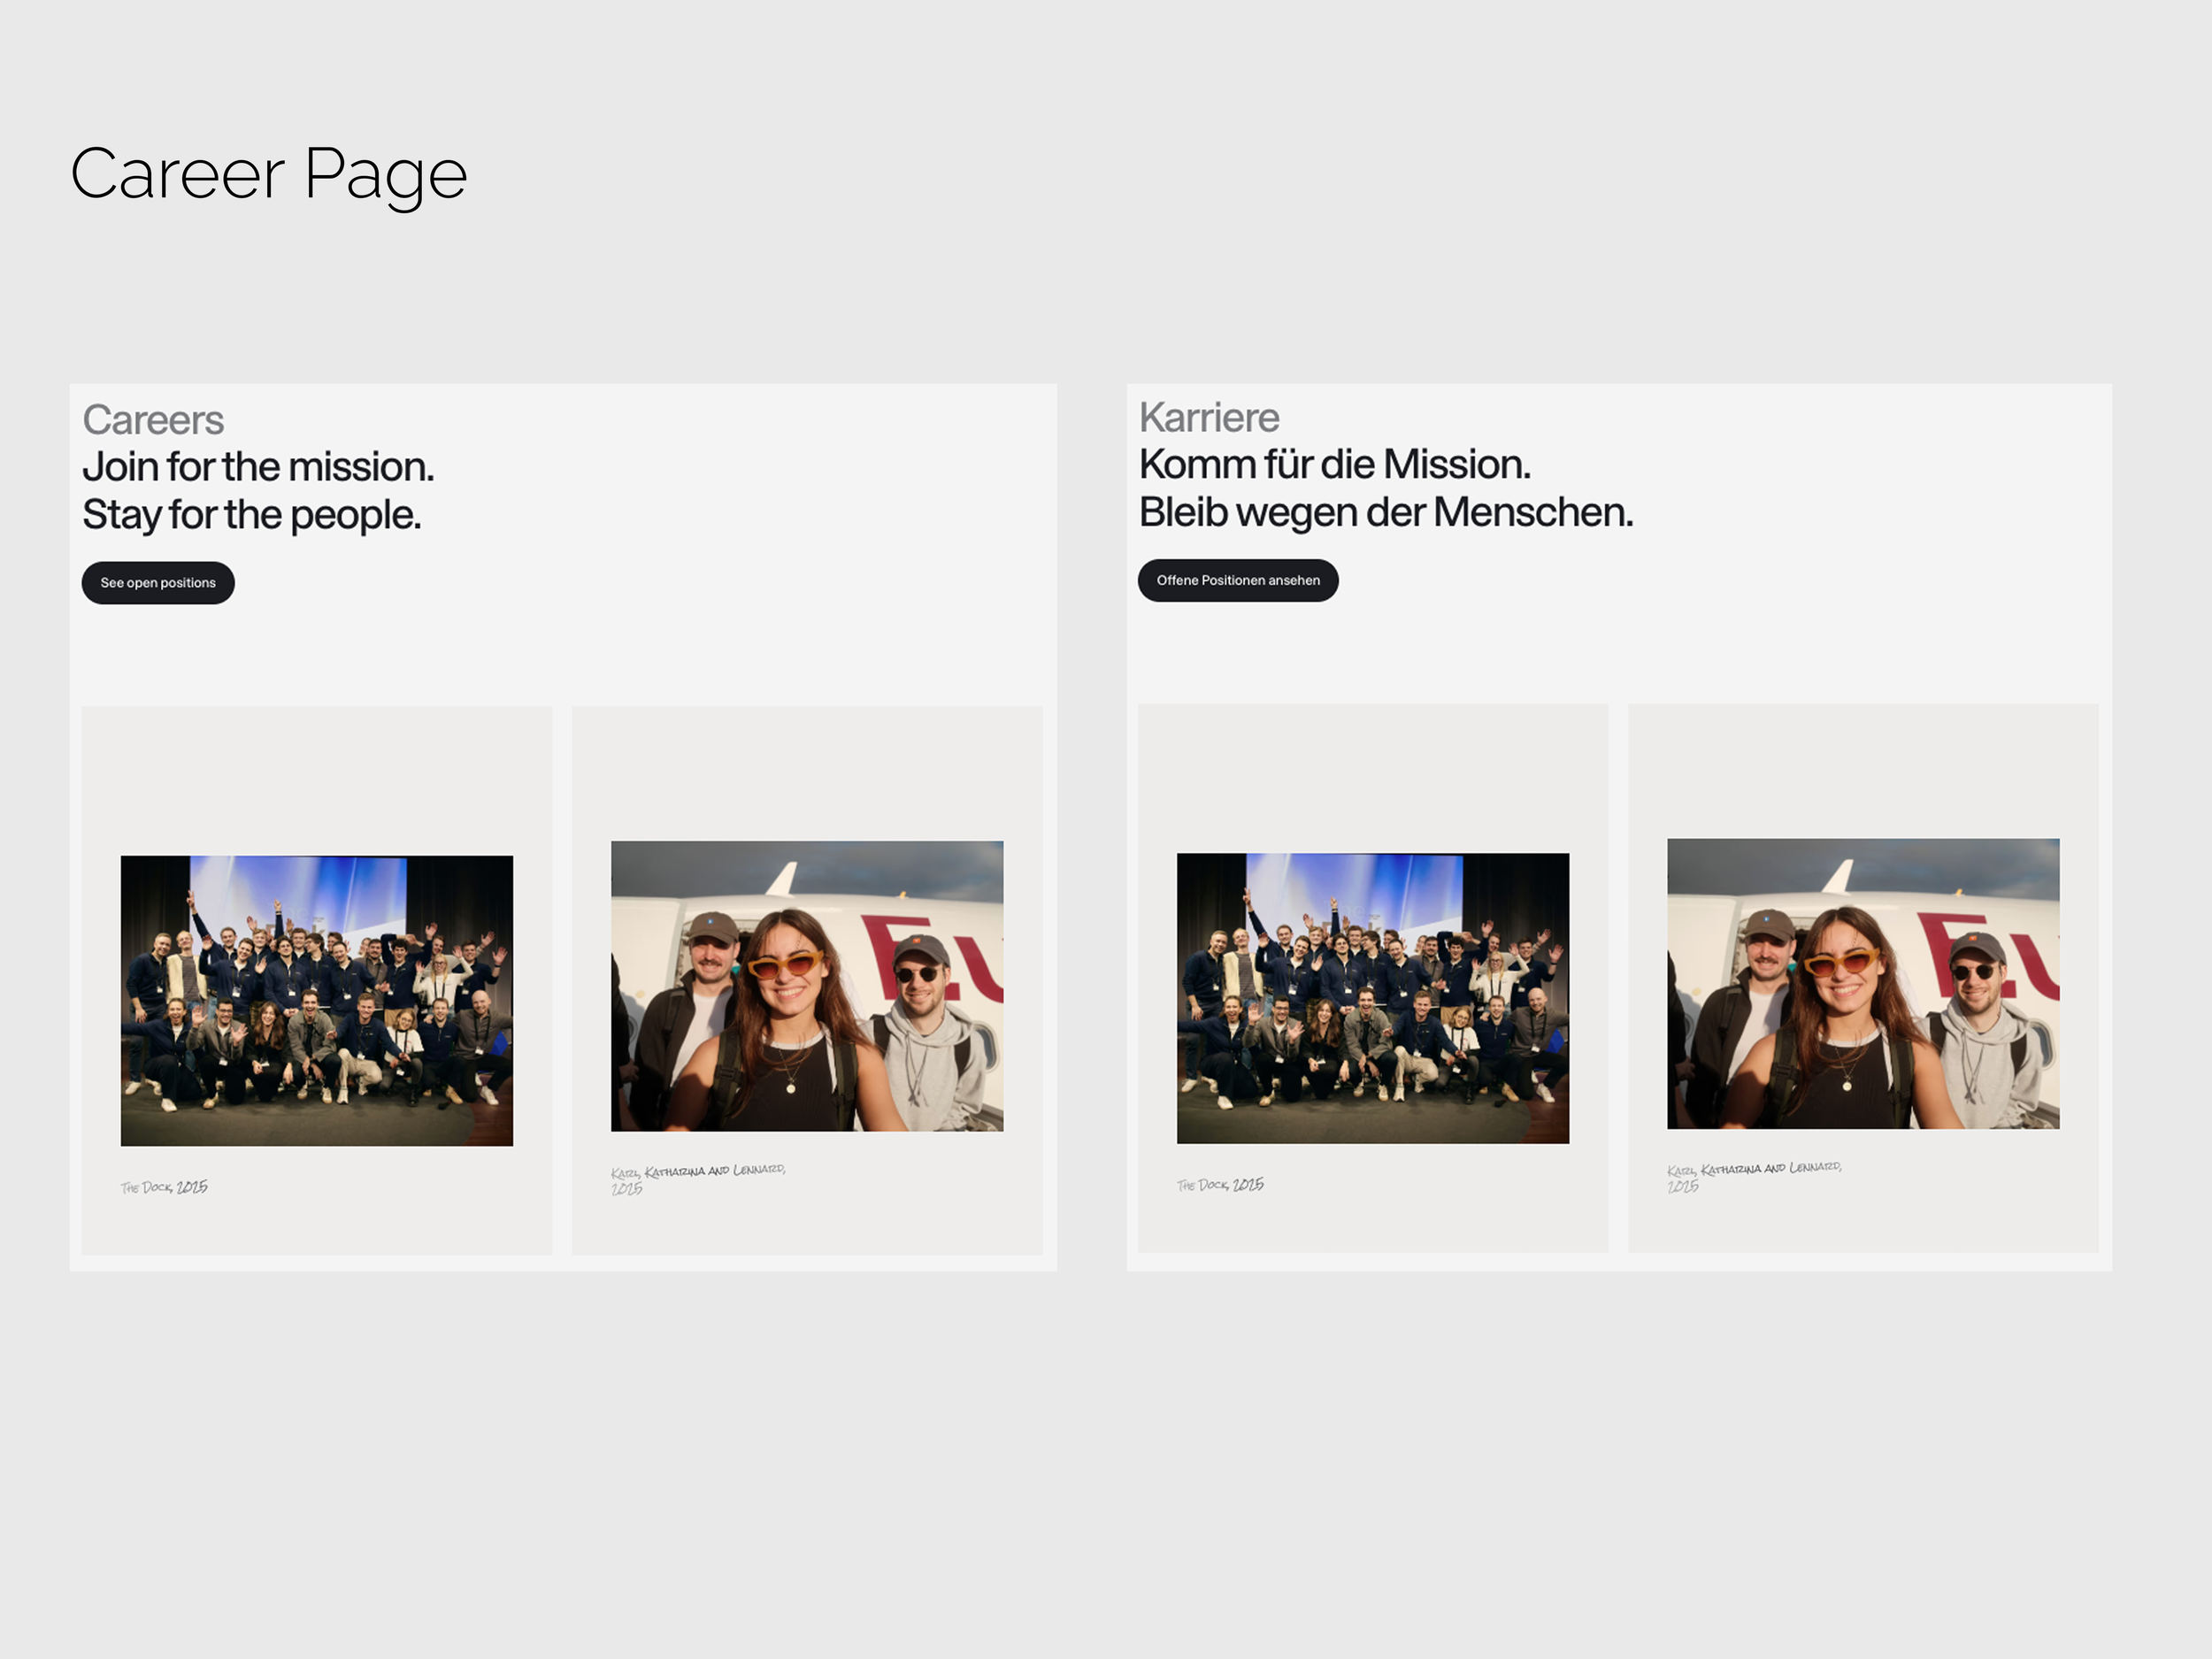Image resolution: width=2212 pixels, height=1659 pixels.
Task: Open the airplane selfie photo under Careers
Action: [x=806, y=986]
